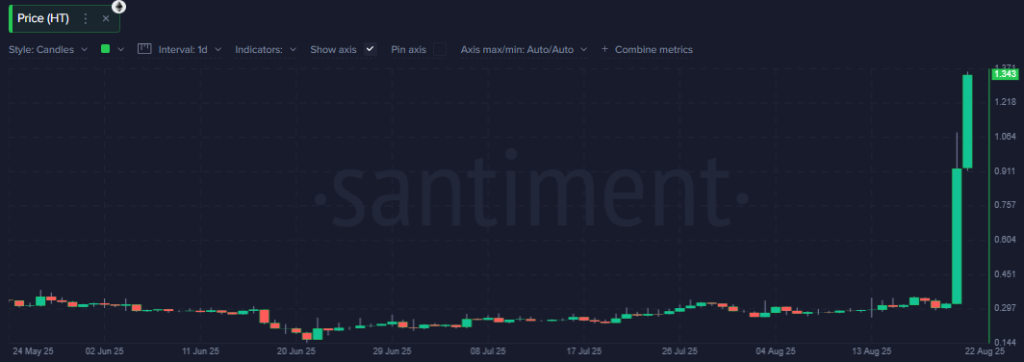Screen dimensions: 1024x362
Task: Click the 1.343 current price label
Action: tap(1004, 74)
